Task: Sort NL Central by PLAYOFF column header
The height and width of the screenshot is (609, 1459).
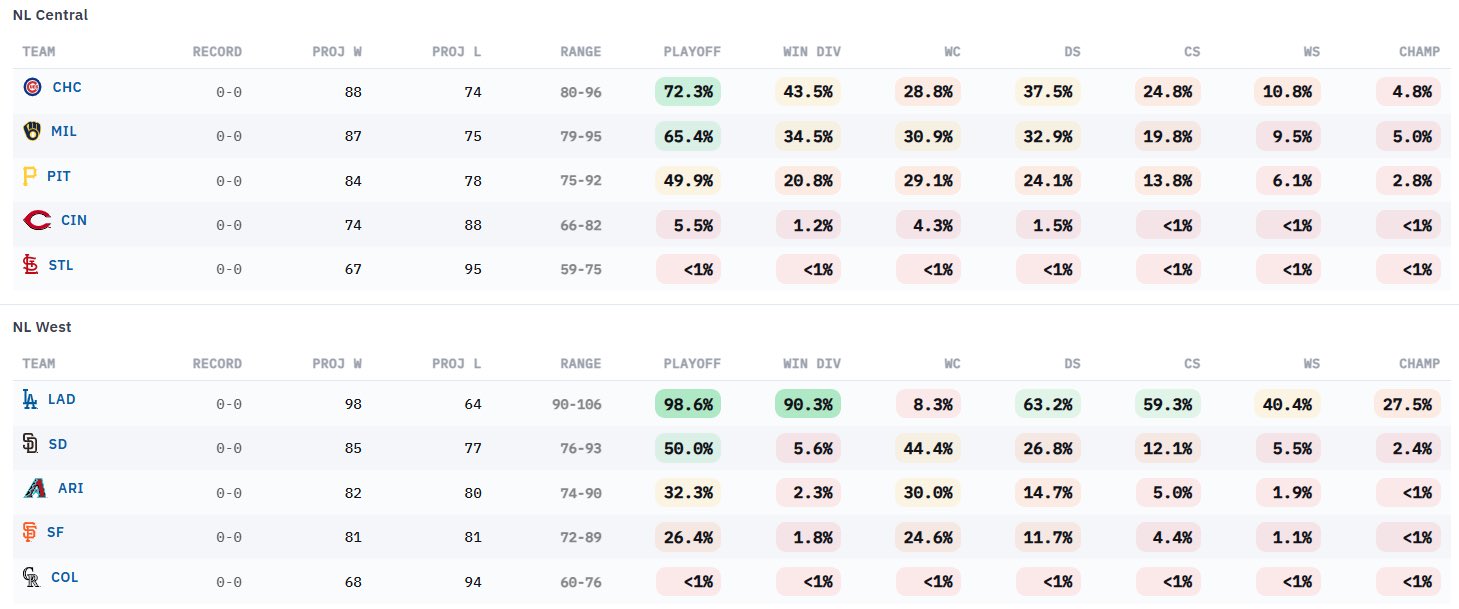Action: click(x=692, y=52)
